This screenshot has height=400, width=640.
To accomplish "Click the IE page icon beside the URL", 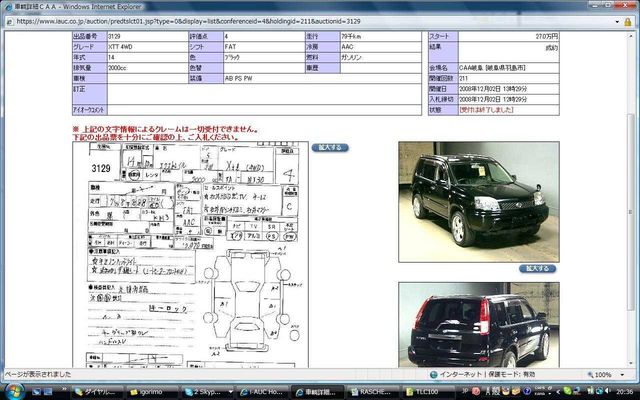I will (10, 22).
